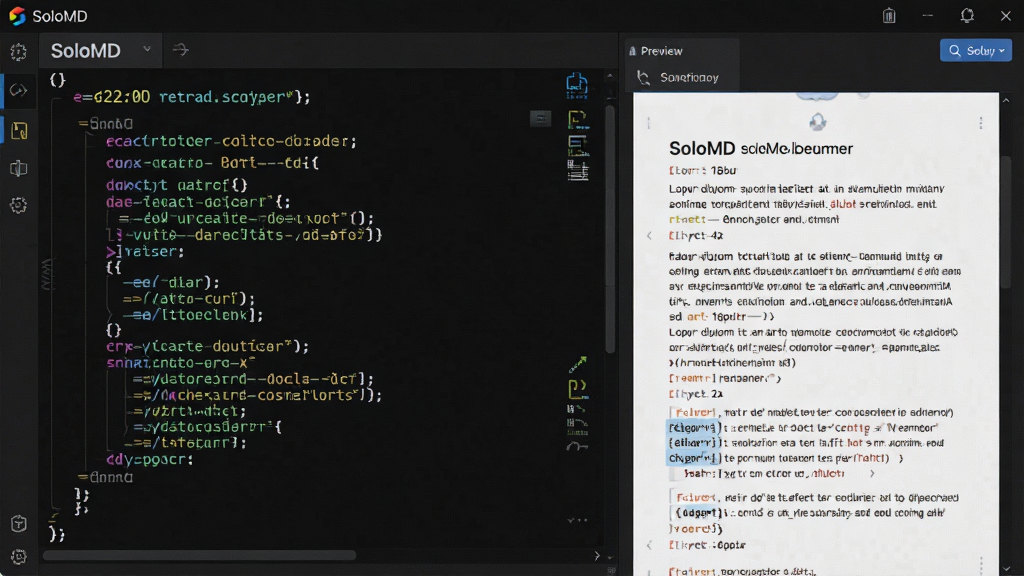
Task: Select the circular sync arrows sidebar icon
Action: point(18,90)
